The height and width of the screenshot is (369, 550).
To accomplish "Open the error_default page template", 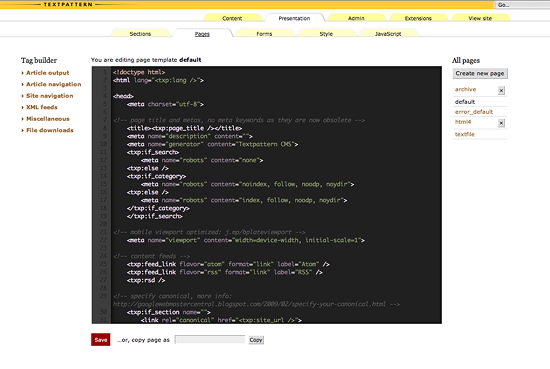I will pyautogui.click(x=474, y=112).
